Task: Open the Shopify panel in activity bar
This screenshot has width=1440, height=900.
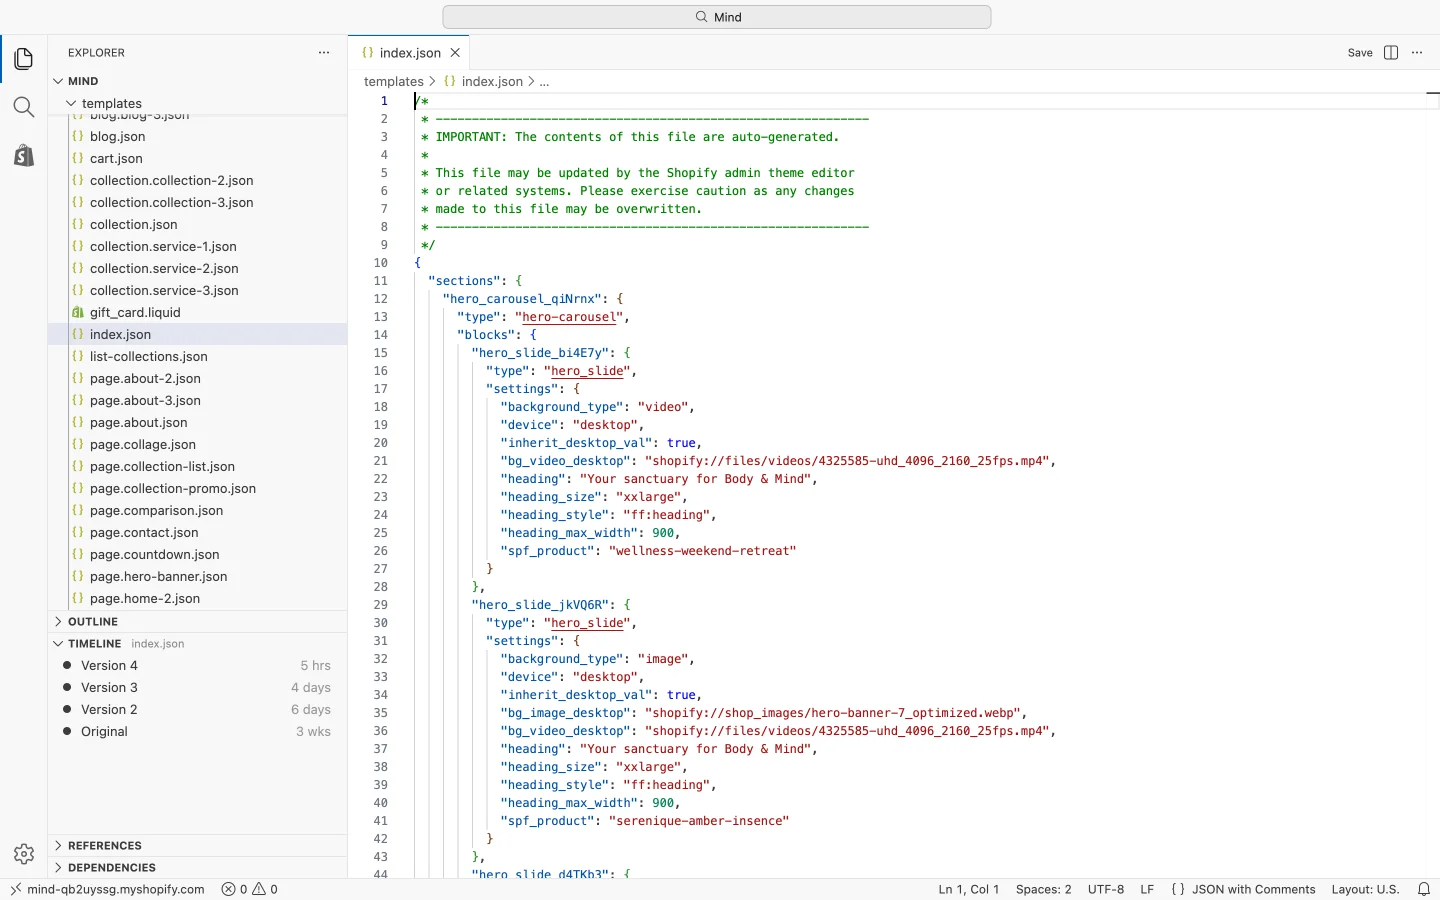Action: 24,155
